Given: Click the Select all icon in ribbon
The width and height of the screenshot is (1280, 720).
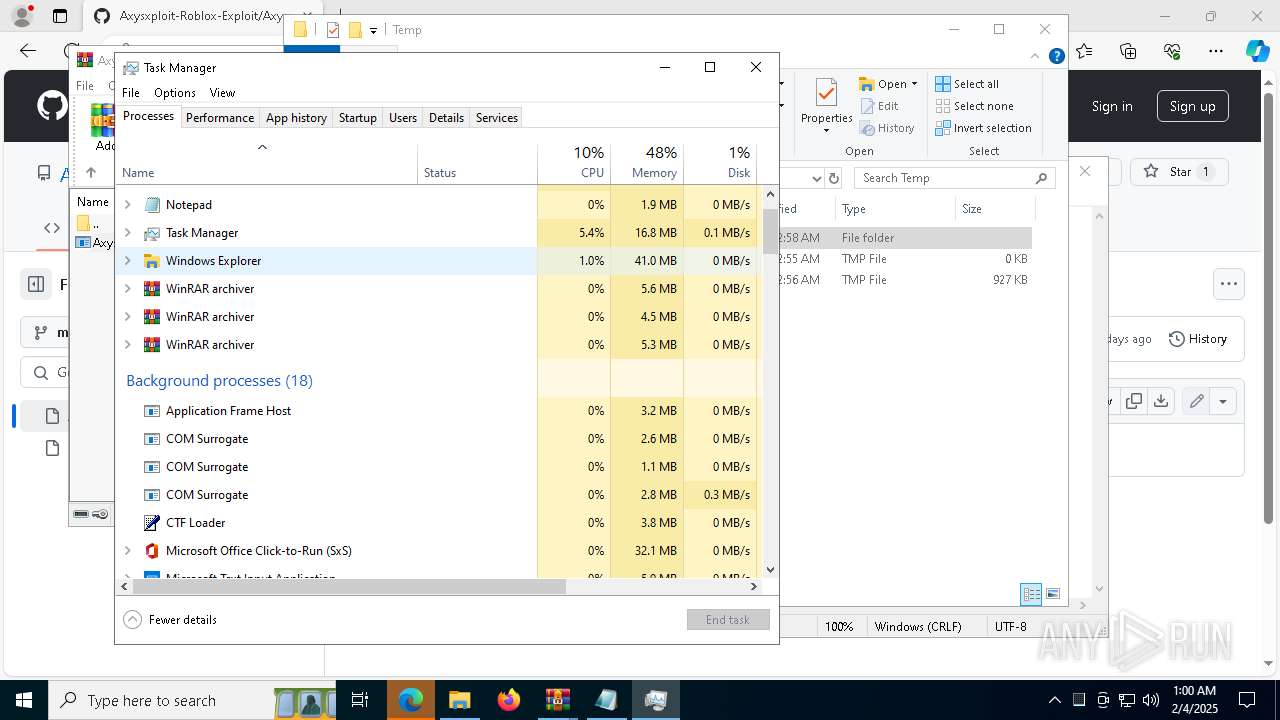Looking at the screenshot, I should tap(943, 84).
